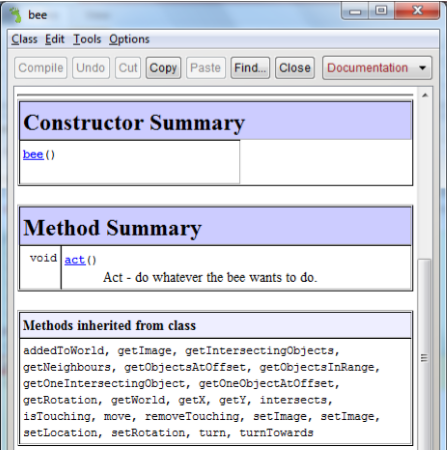Click the Method Summary heading
This screenshot has width=448, height=450.
[x=112, y=228]
